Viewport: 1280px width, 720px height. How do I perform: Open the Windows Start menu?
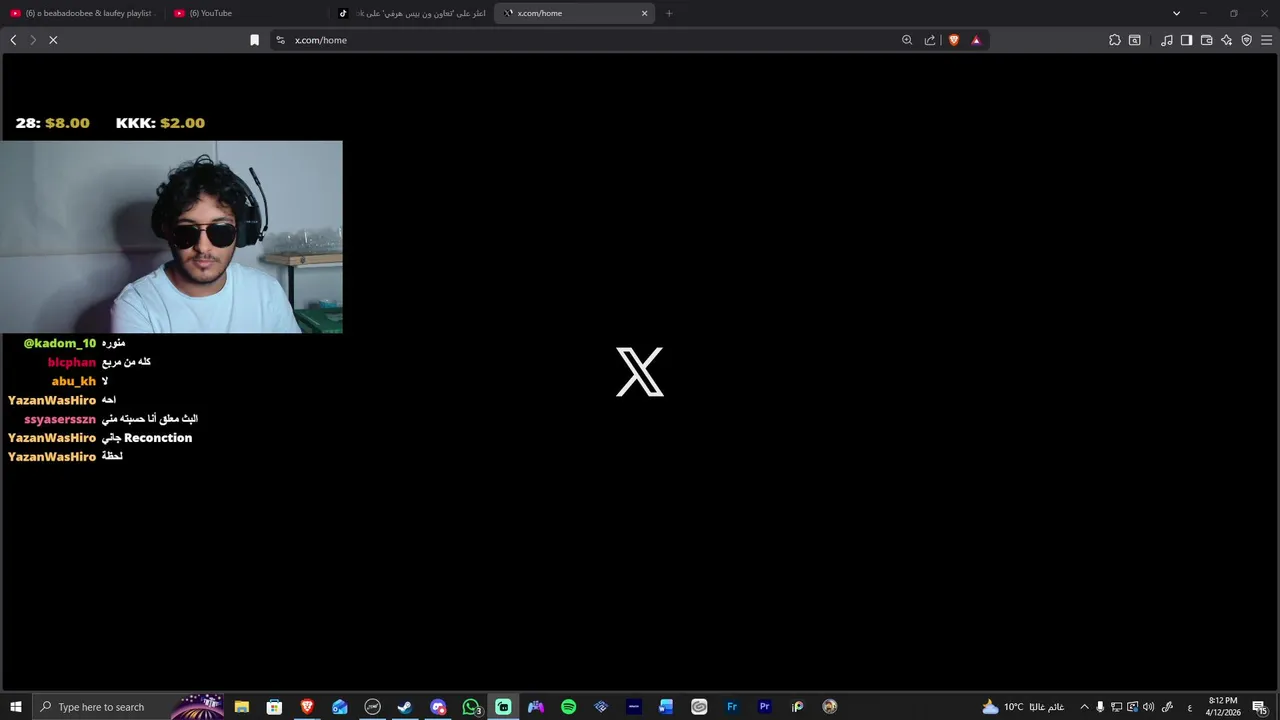coord(16,707)
